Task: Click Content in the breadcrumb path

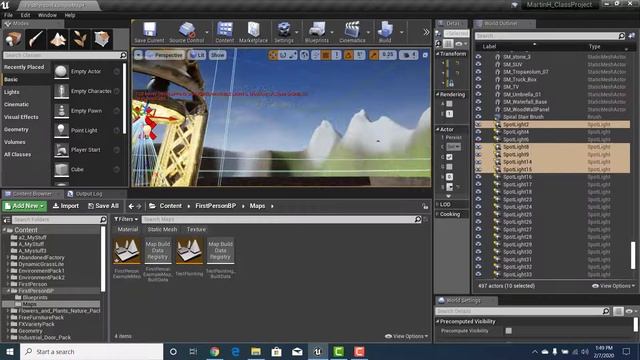Action: (171, 206)
